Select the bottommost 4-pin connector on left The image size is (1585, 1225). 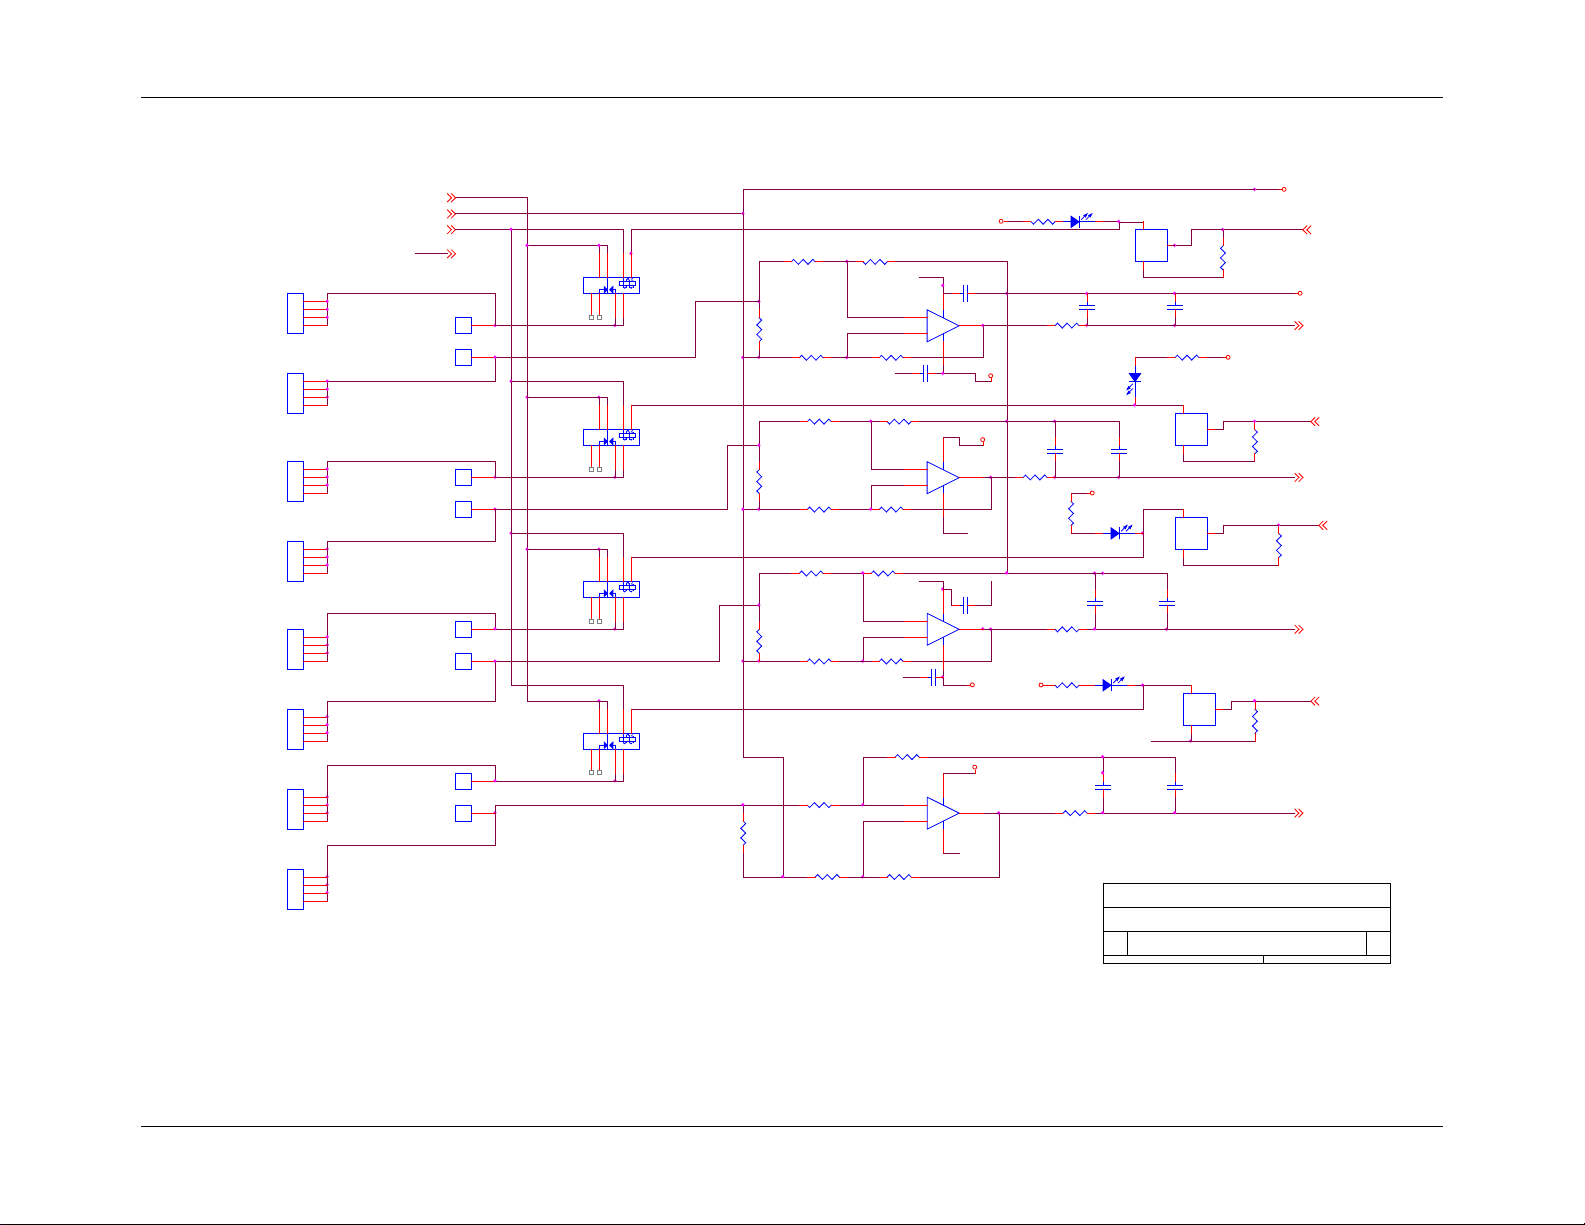tap(295, 889)
